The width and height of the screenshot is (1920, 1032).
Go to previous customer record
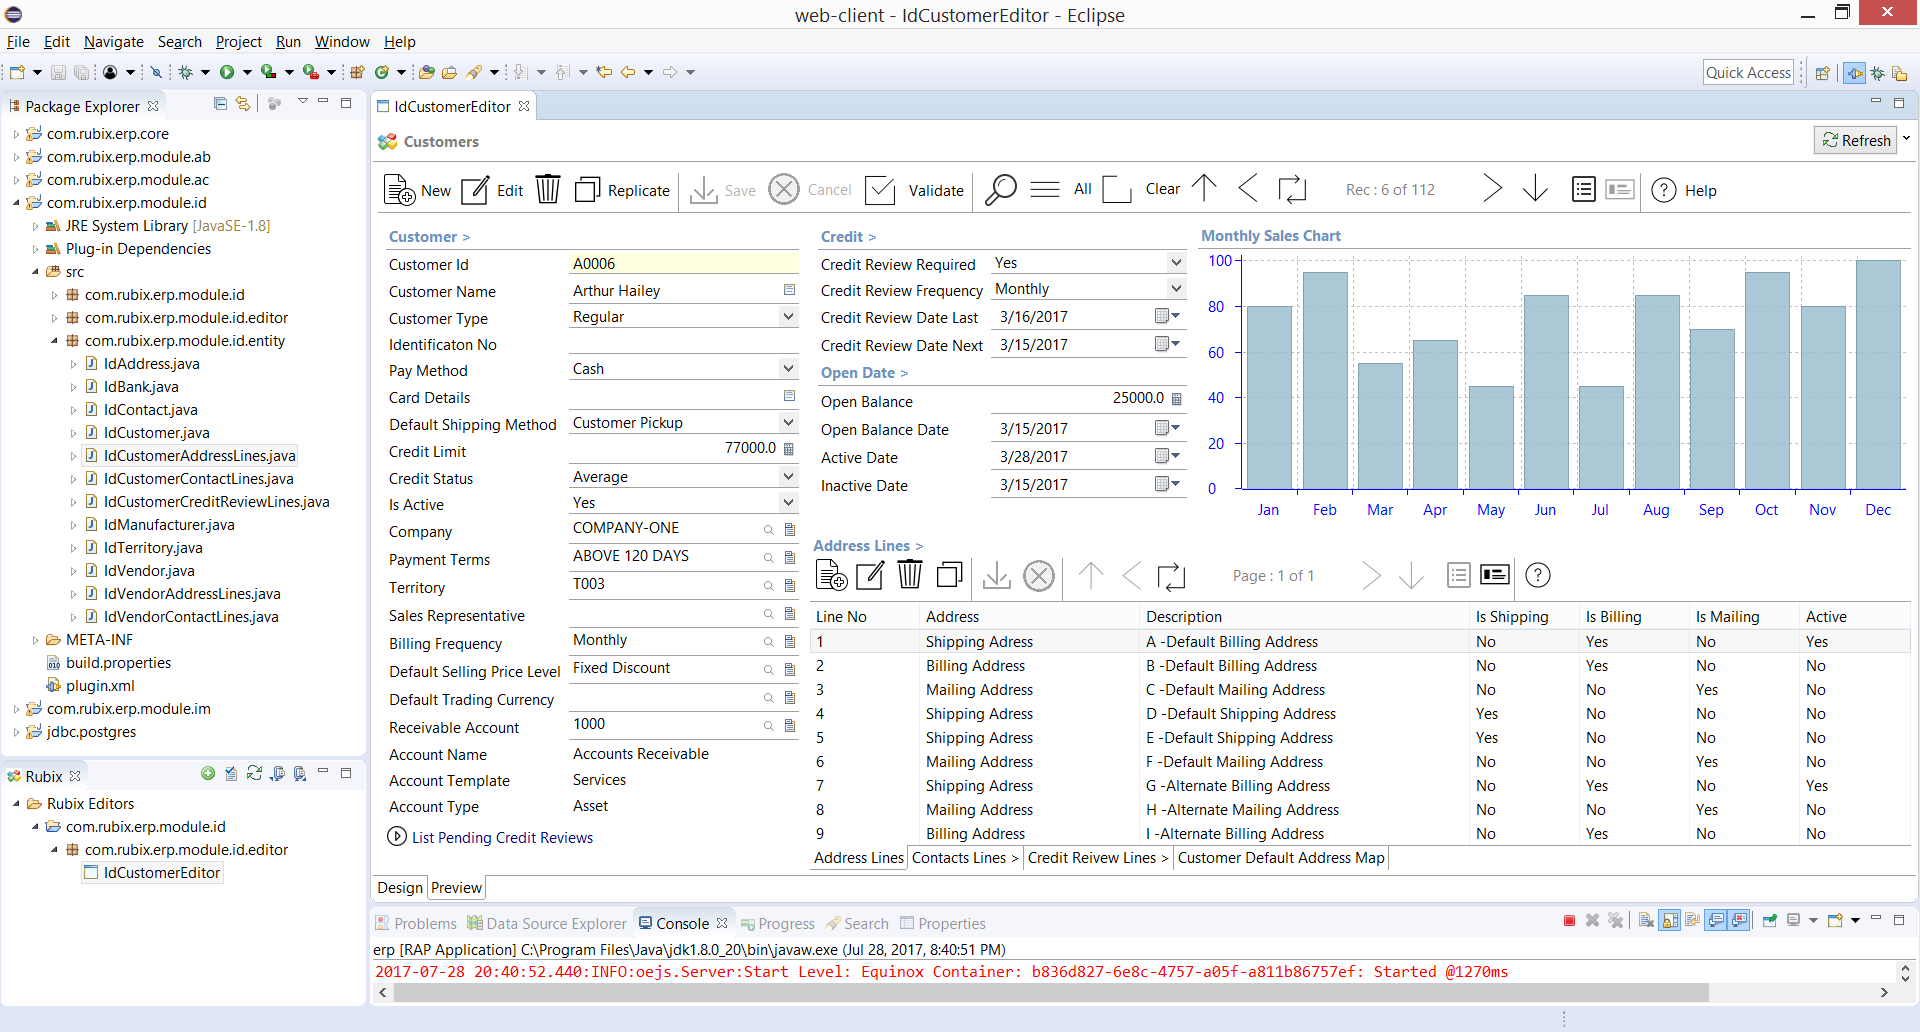(x=1248, y=188)
